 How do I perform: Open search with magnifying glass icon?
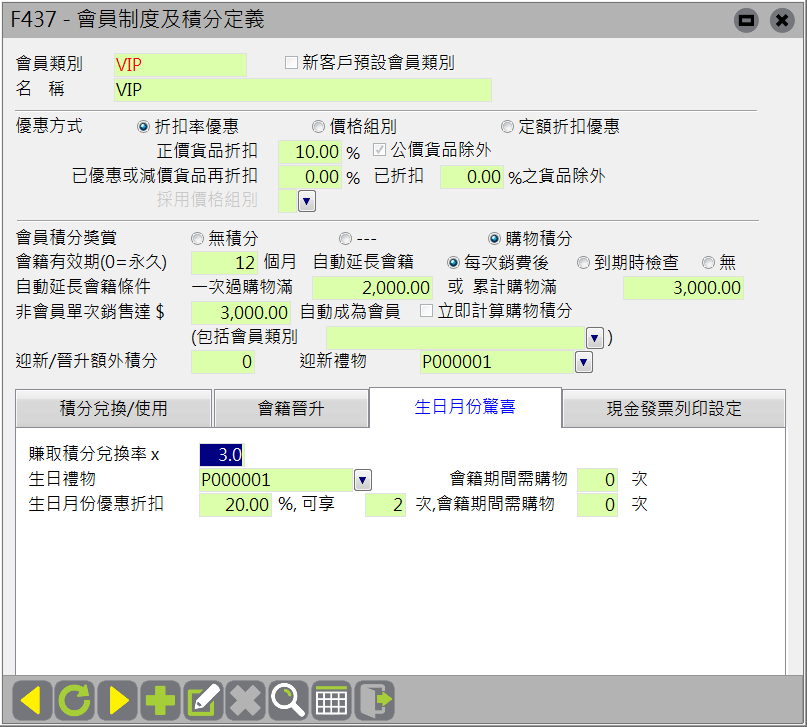click(288, 700)
